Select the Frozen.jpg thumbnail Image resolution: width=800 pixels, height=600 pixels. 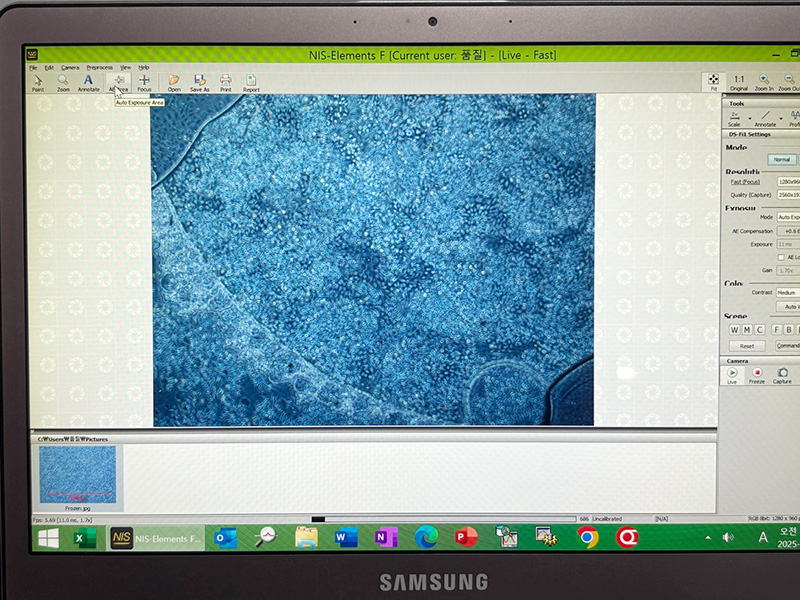coord(77,474)
